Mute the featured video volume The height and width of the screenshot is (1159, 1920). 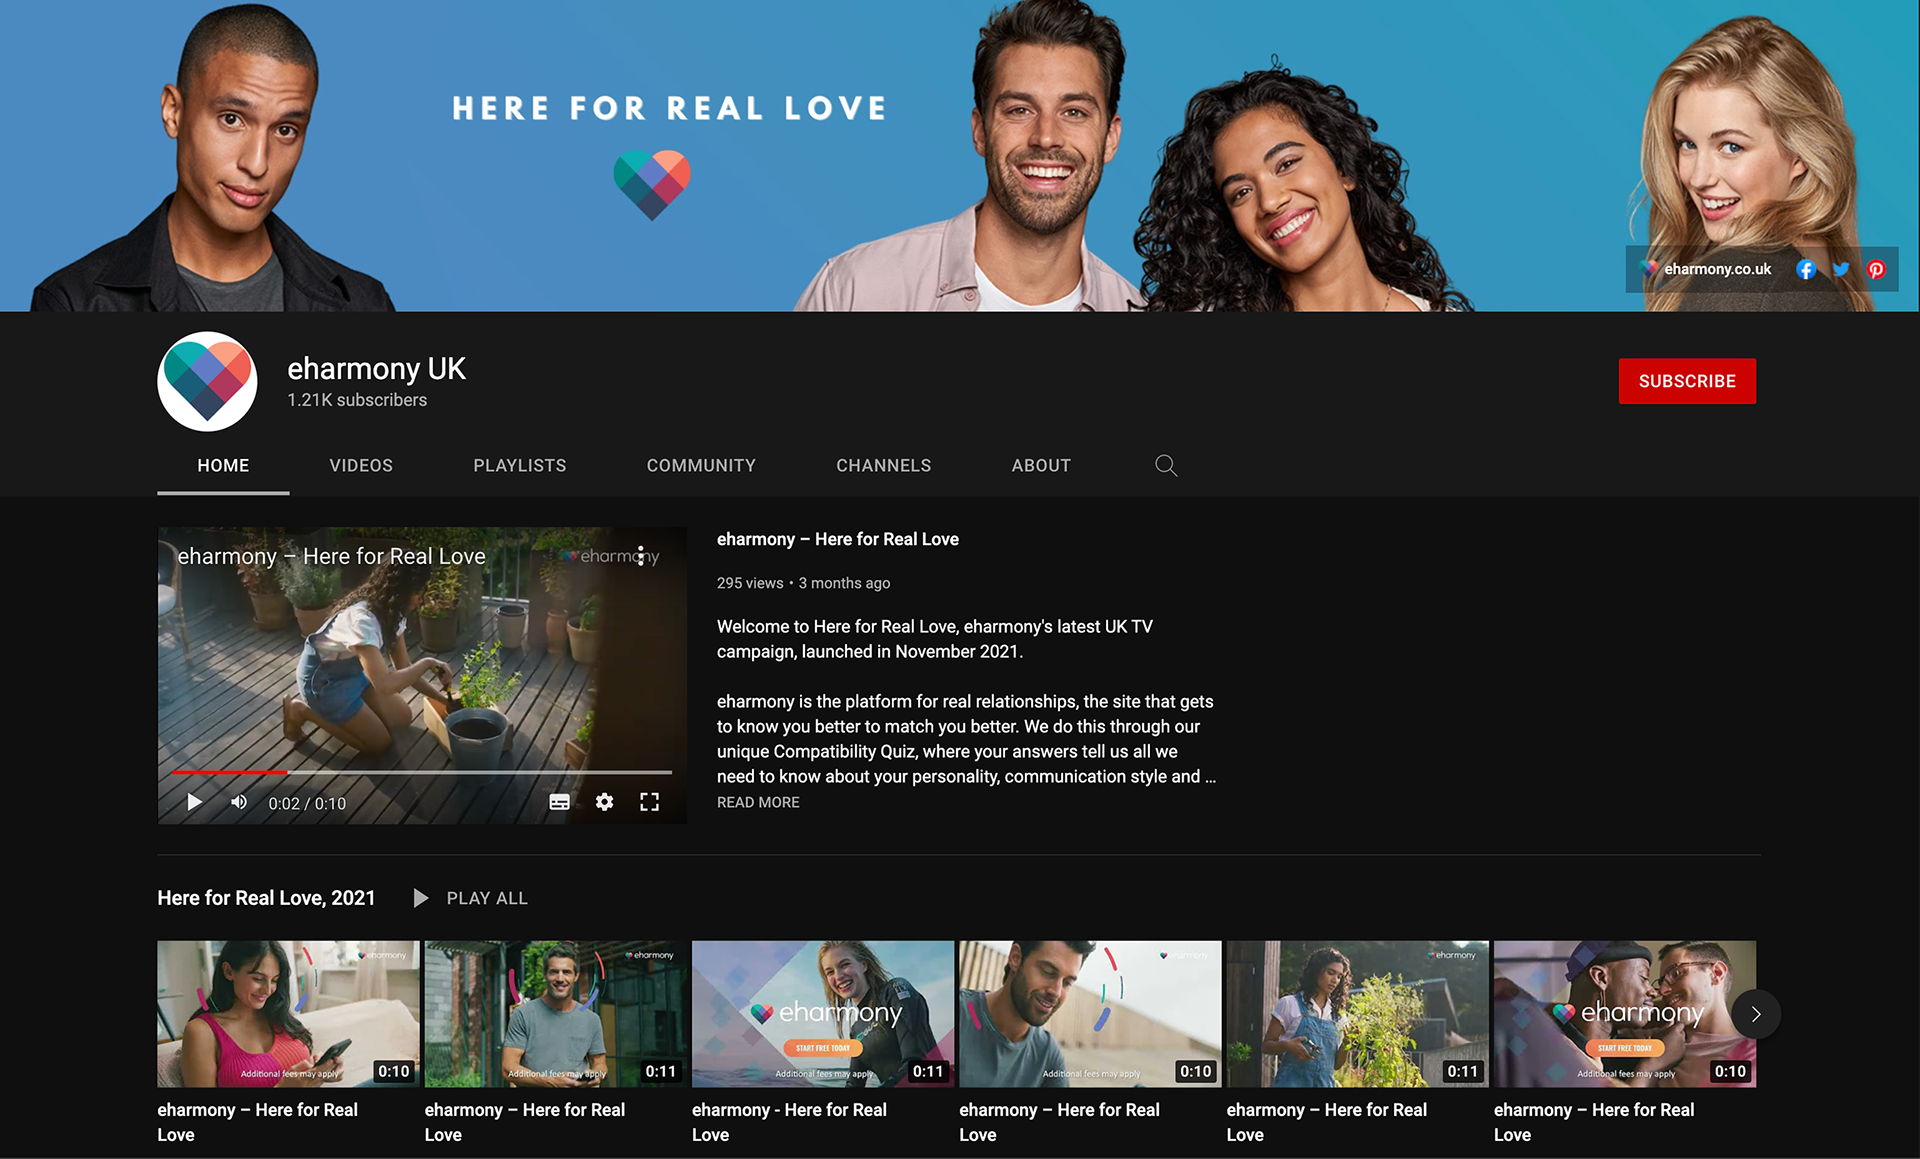tap(239, 802)
